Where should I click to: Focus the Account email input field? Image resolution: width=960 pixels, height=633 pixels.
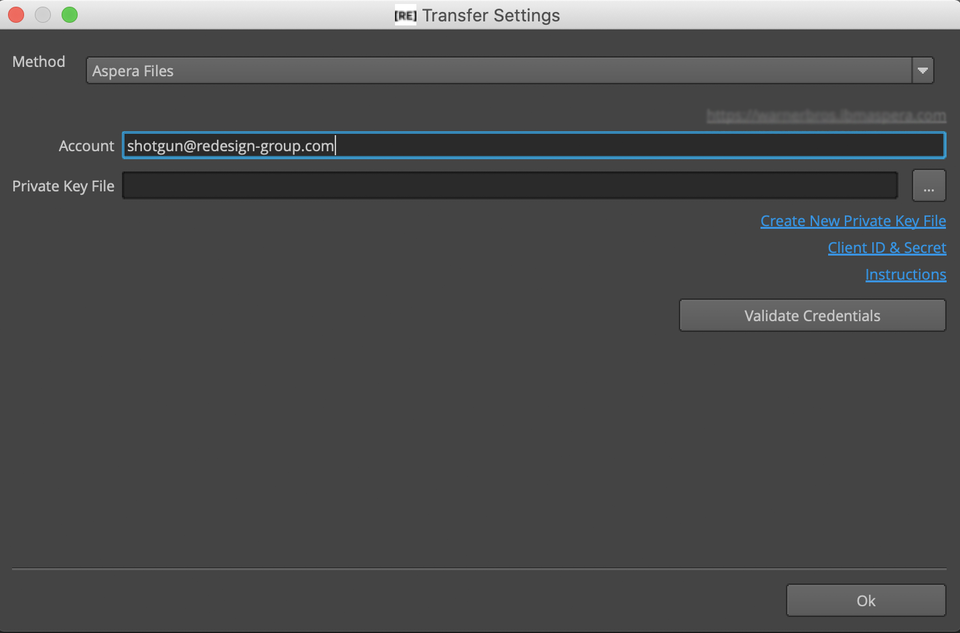534,146
